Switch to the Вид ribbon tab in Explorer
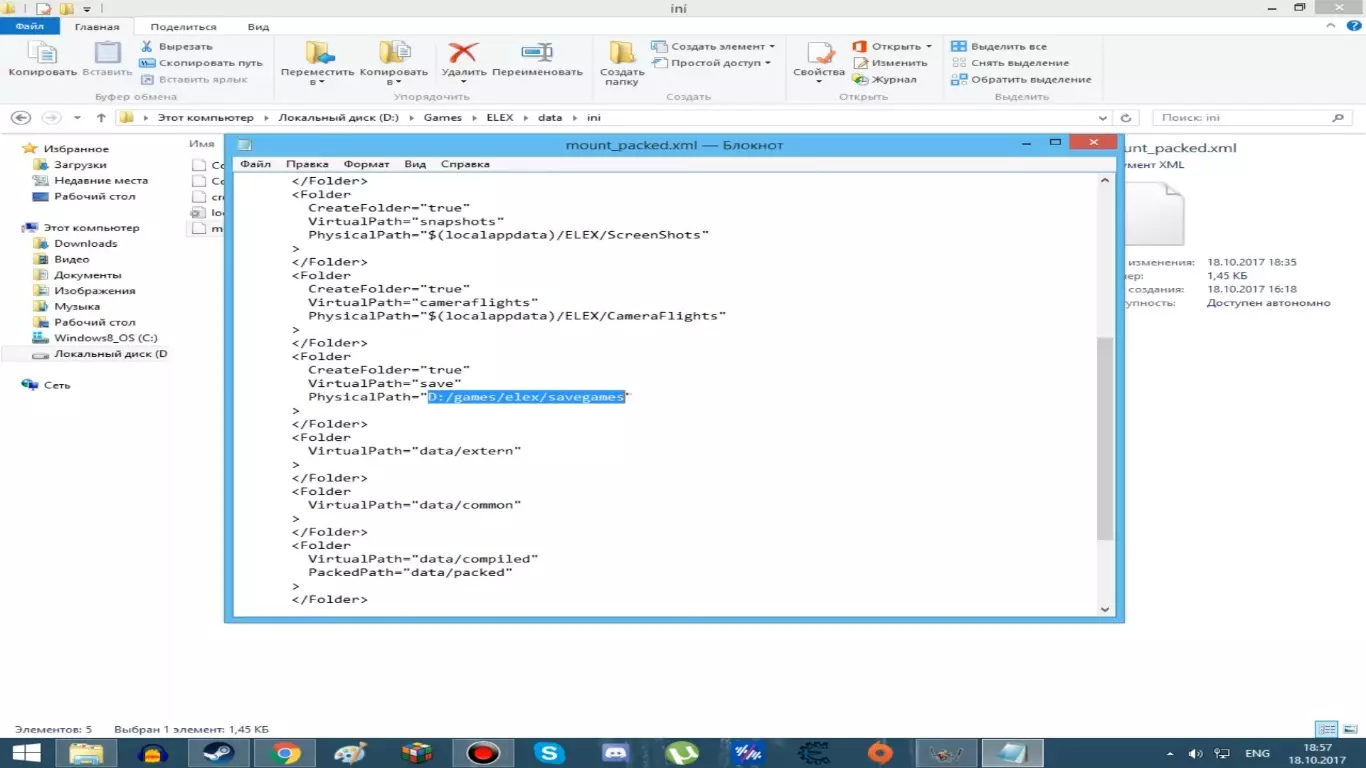 coord(258,27)
